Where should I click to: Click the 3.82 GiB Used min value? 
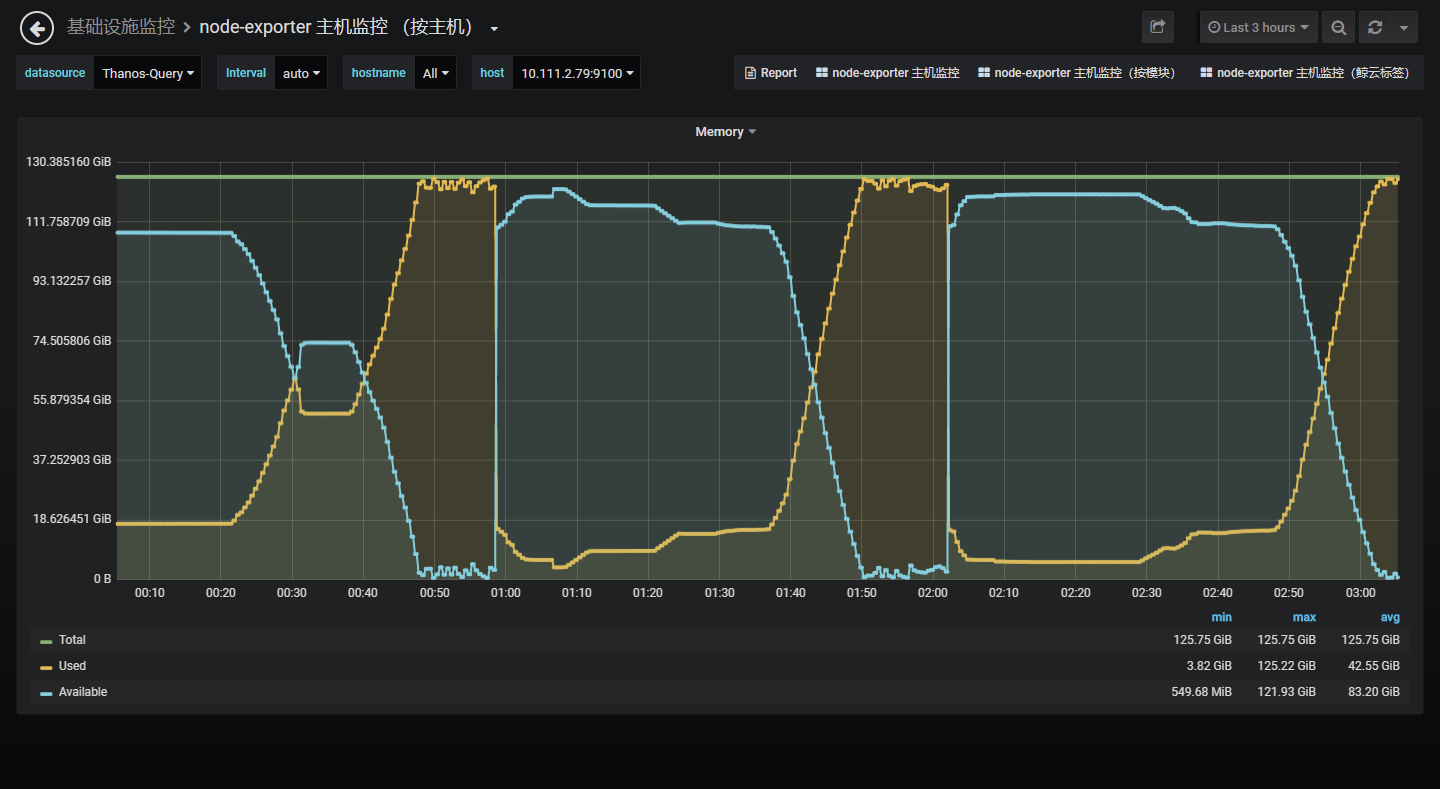coord(1210,666)
